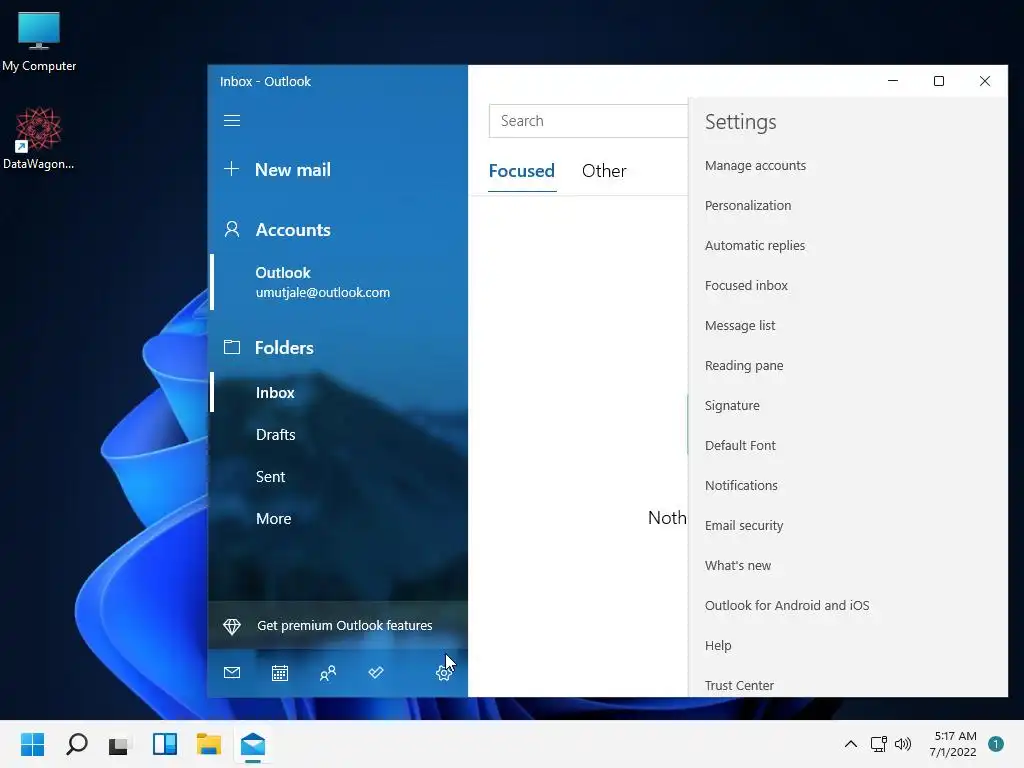This screenshot has height=768, width=1024.
Task: Open Focused inbox settings
Action: 746,285
